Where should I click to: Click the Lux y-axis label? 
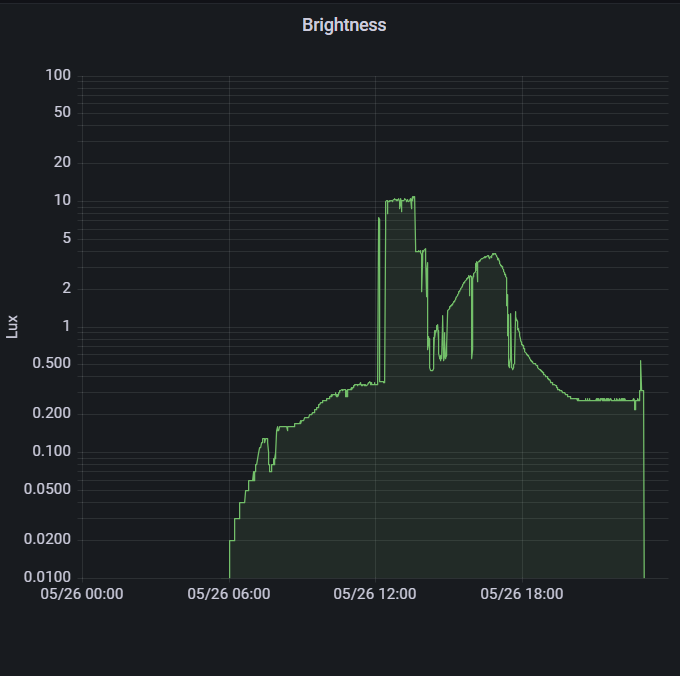coord(13,326)
